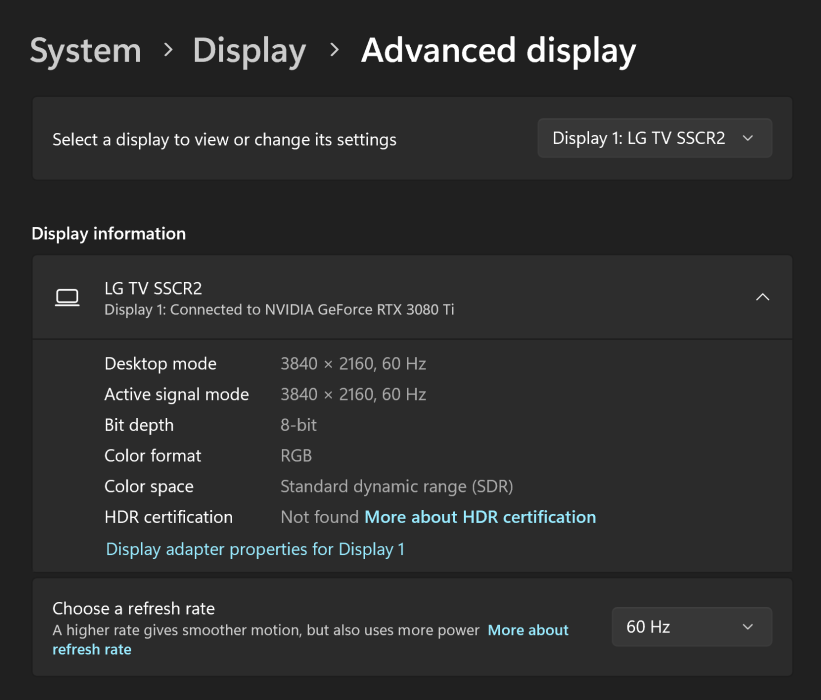
Task: Open More about HDR certification link
Action: click(x=480, y=517)
